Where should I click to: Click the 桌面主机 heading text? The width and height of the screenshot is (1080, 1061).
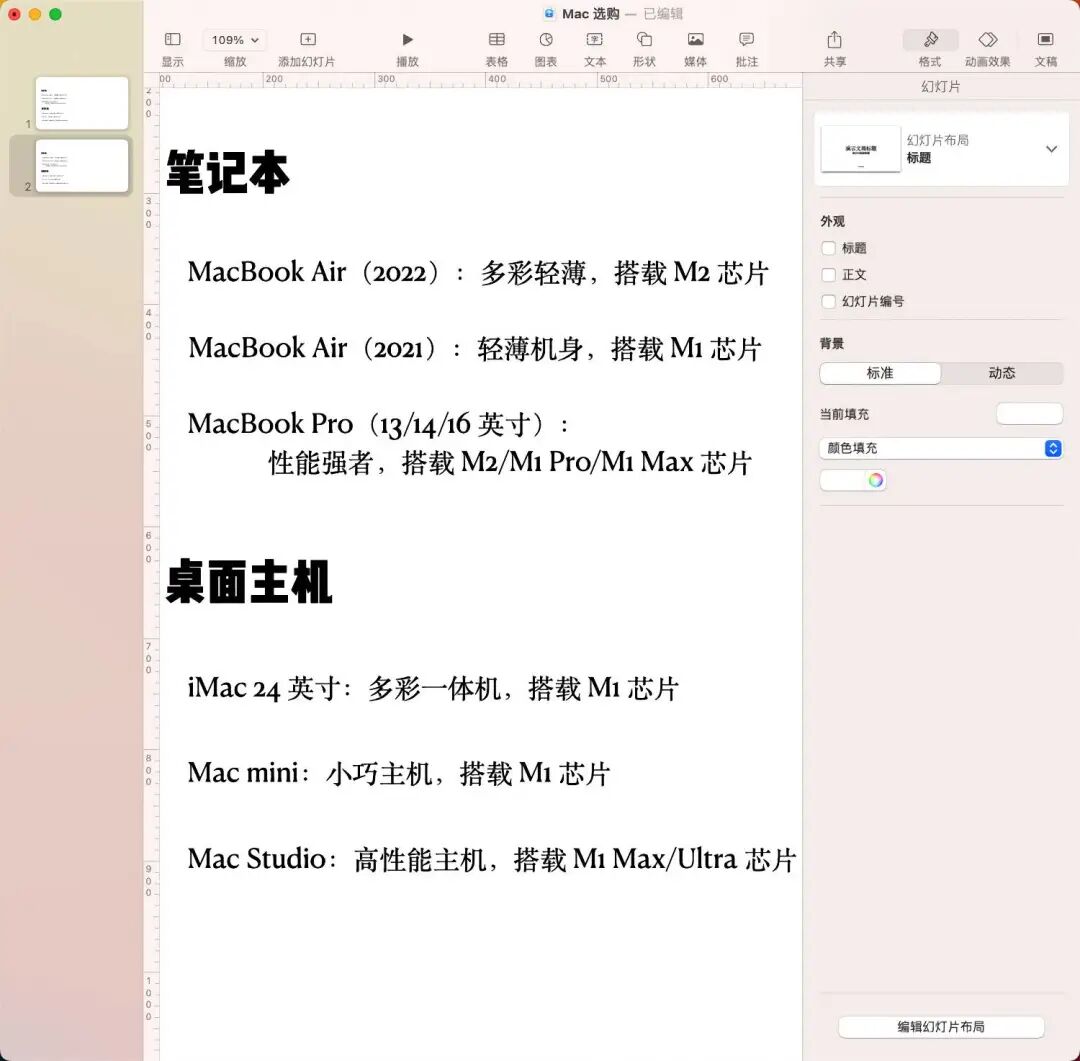coord(249,582)
